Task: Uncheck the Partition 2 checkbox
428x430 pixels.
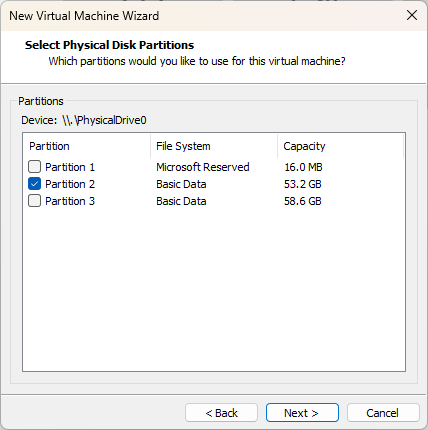Action: 35,184
